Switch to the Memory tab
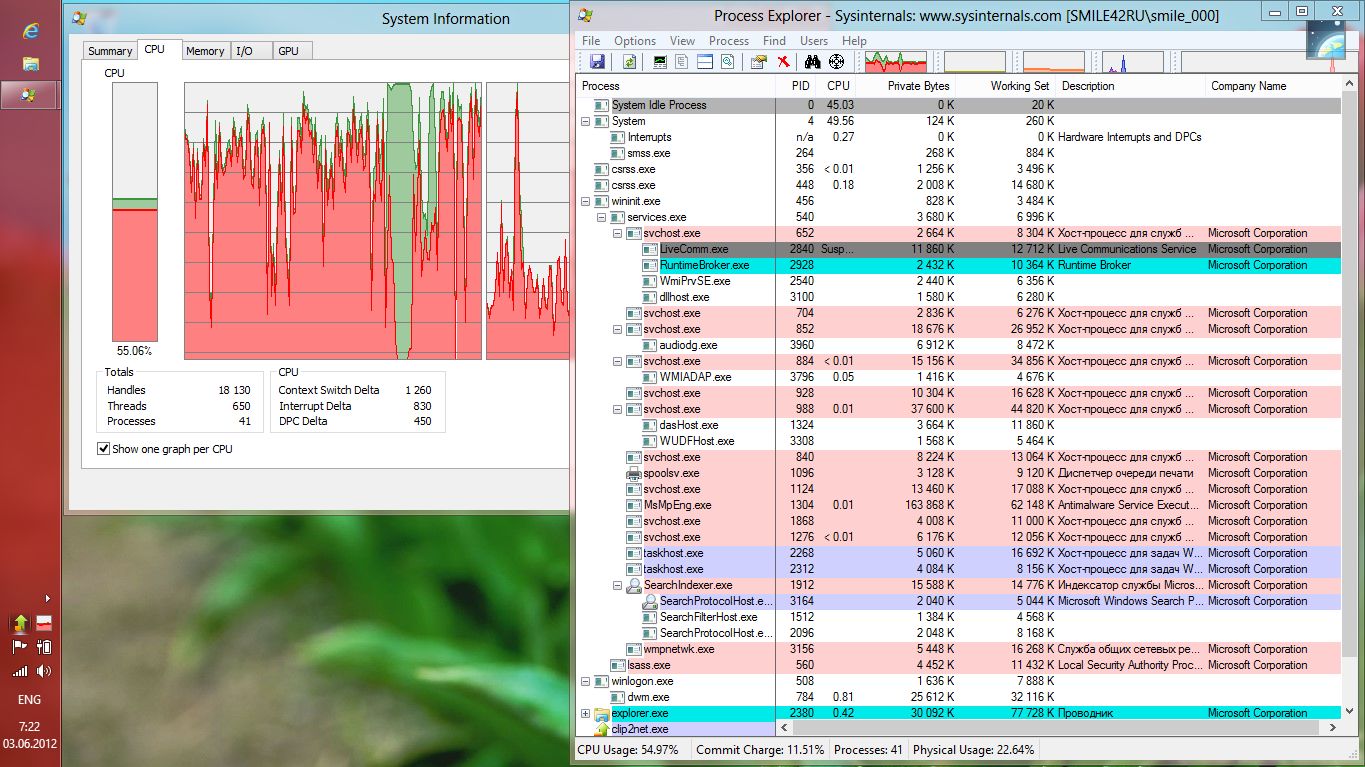Viewport: 1365px width, 767px height. (205, 51)
